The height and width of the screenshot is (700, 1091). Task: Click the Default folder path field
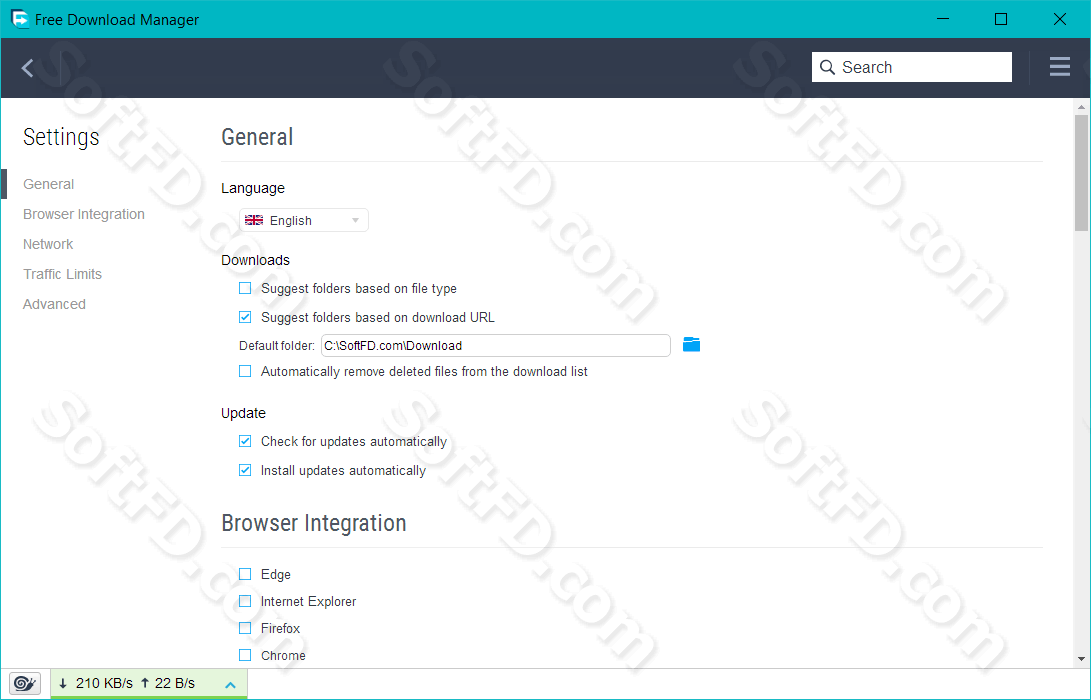pos(495,345)
